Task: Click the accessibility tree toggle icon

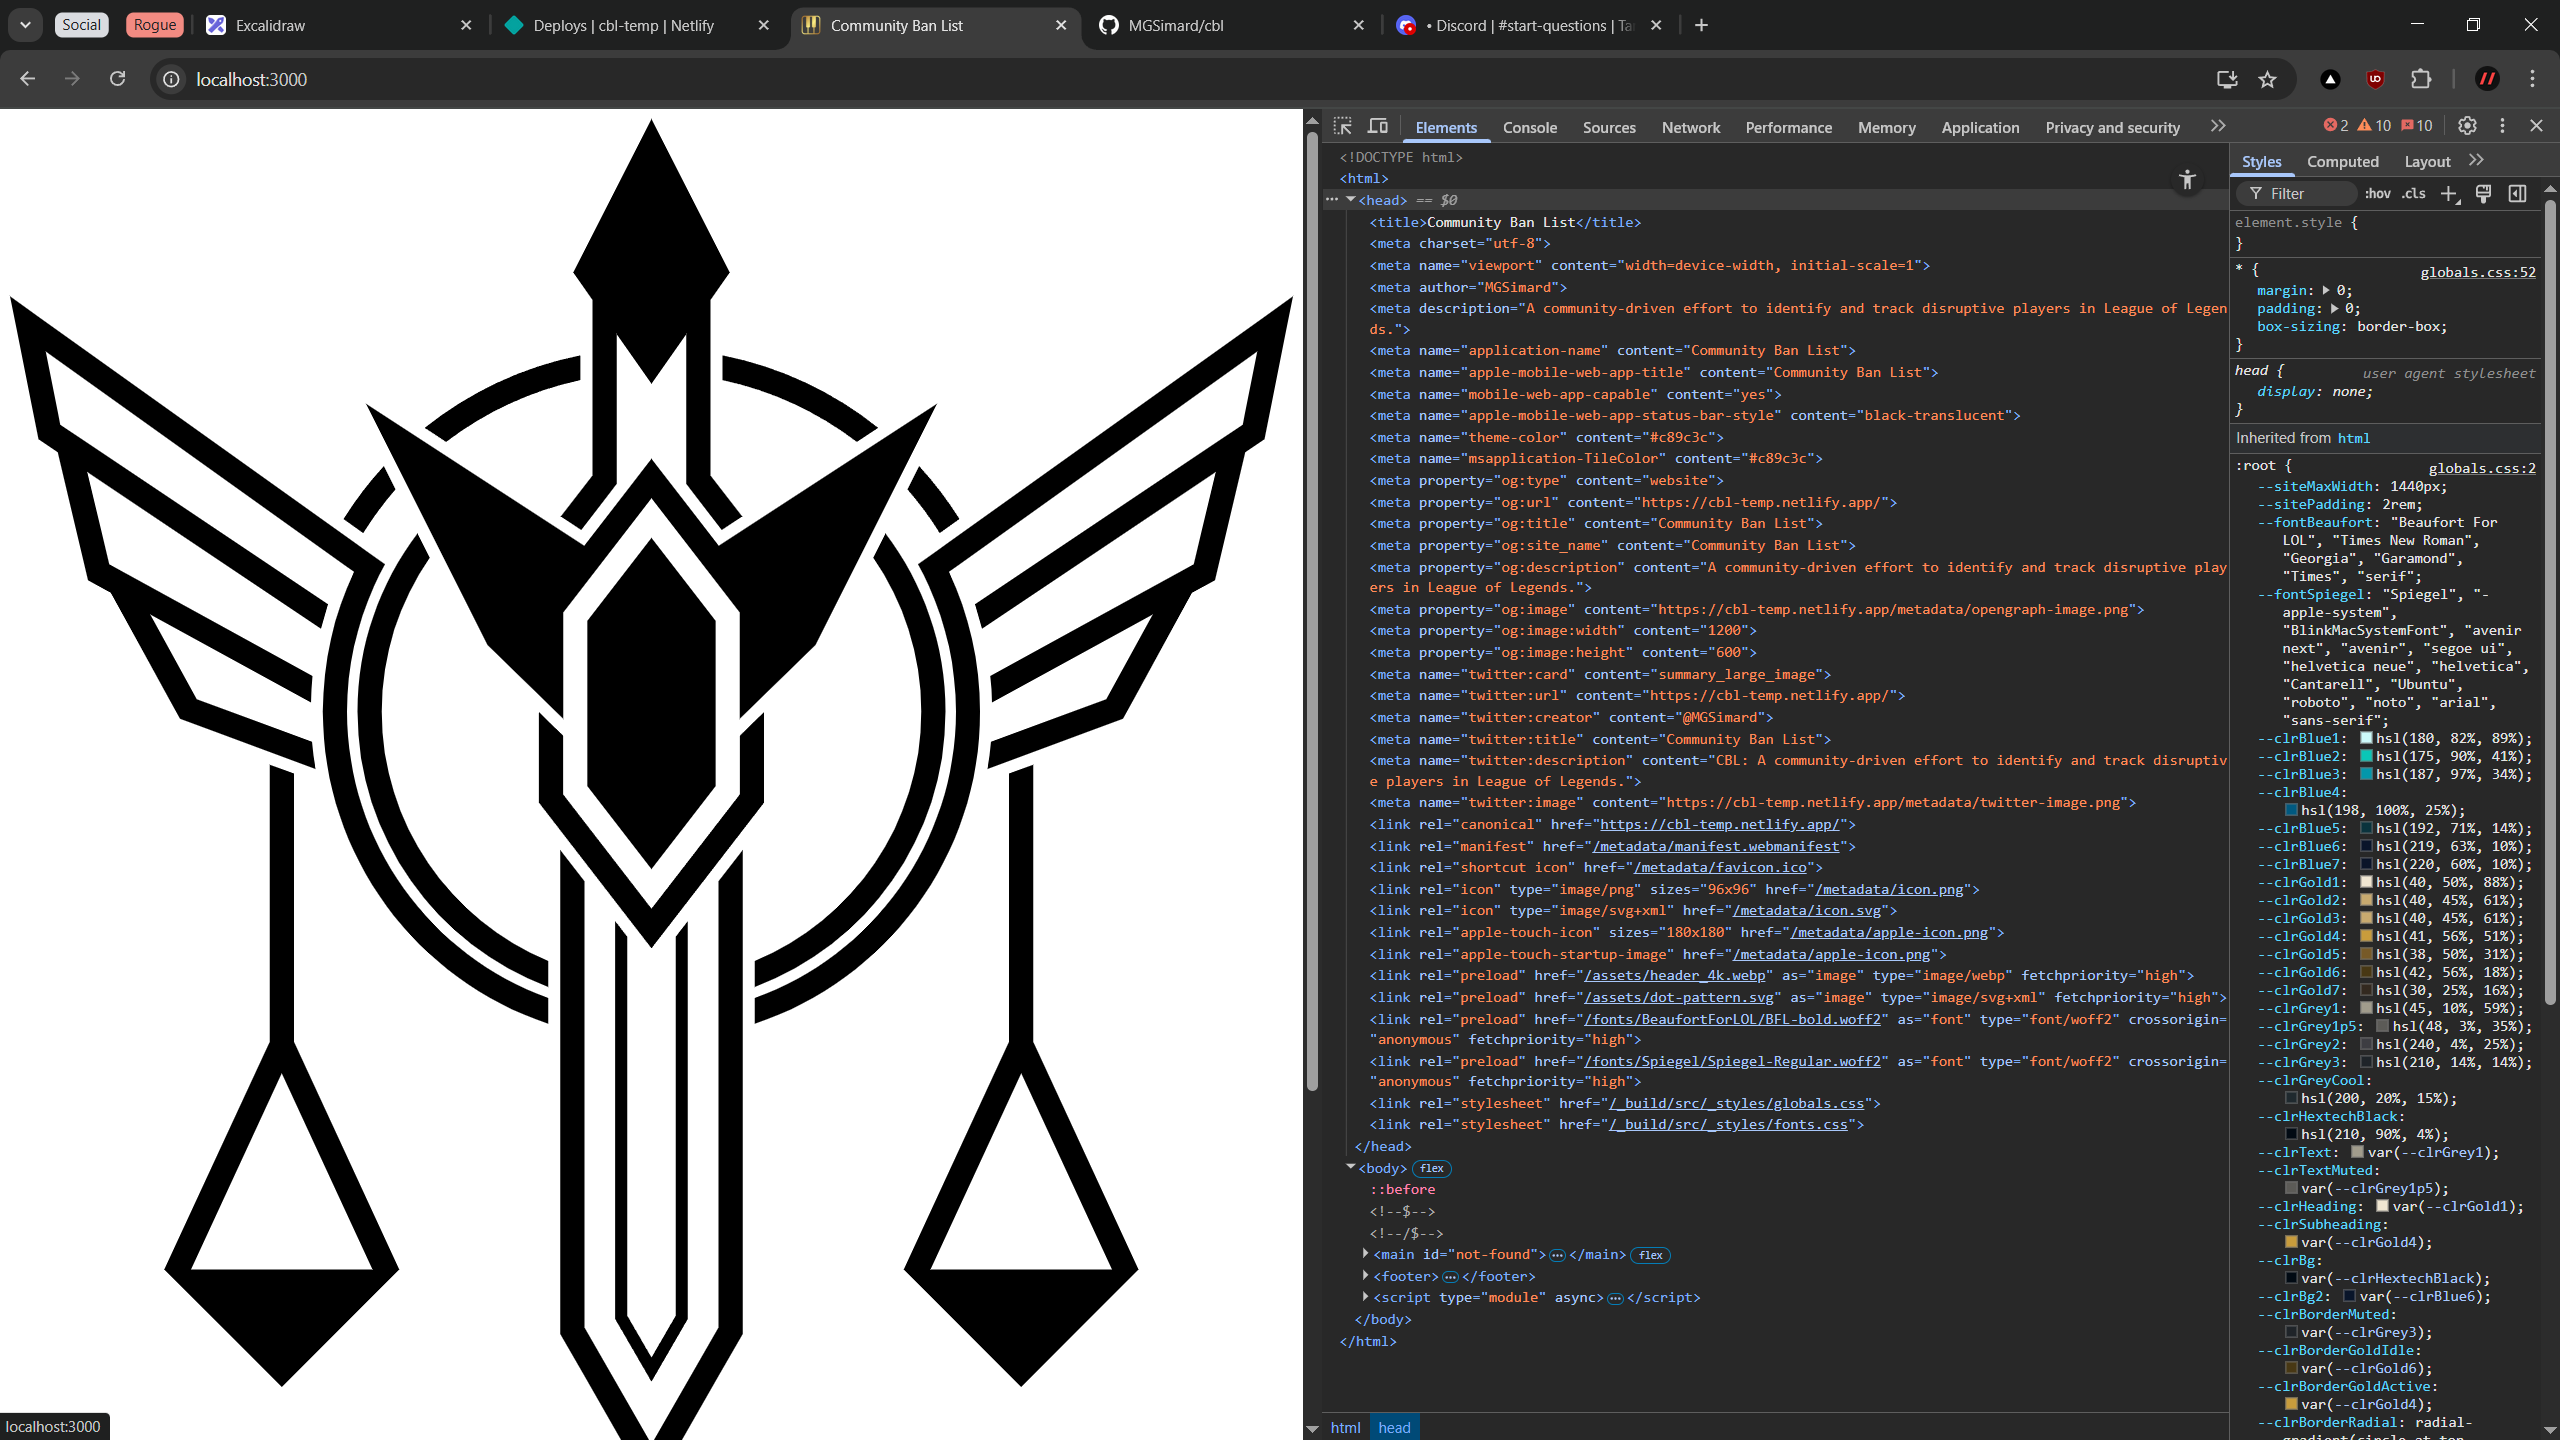Action: [x=2187, y=180]
